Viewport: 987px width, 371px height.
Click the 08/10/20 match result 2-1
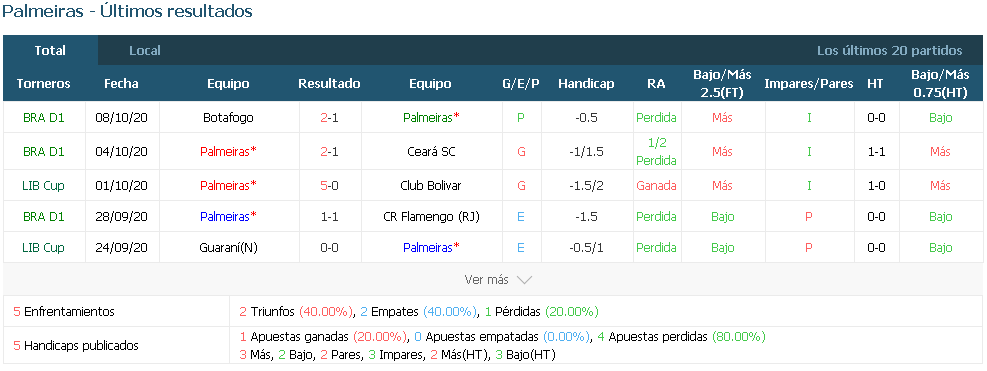tap(329, 118)
